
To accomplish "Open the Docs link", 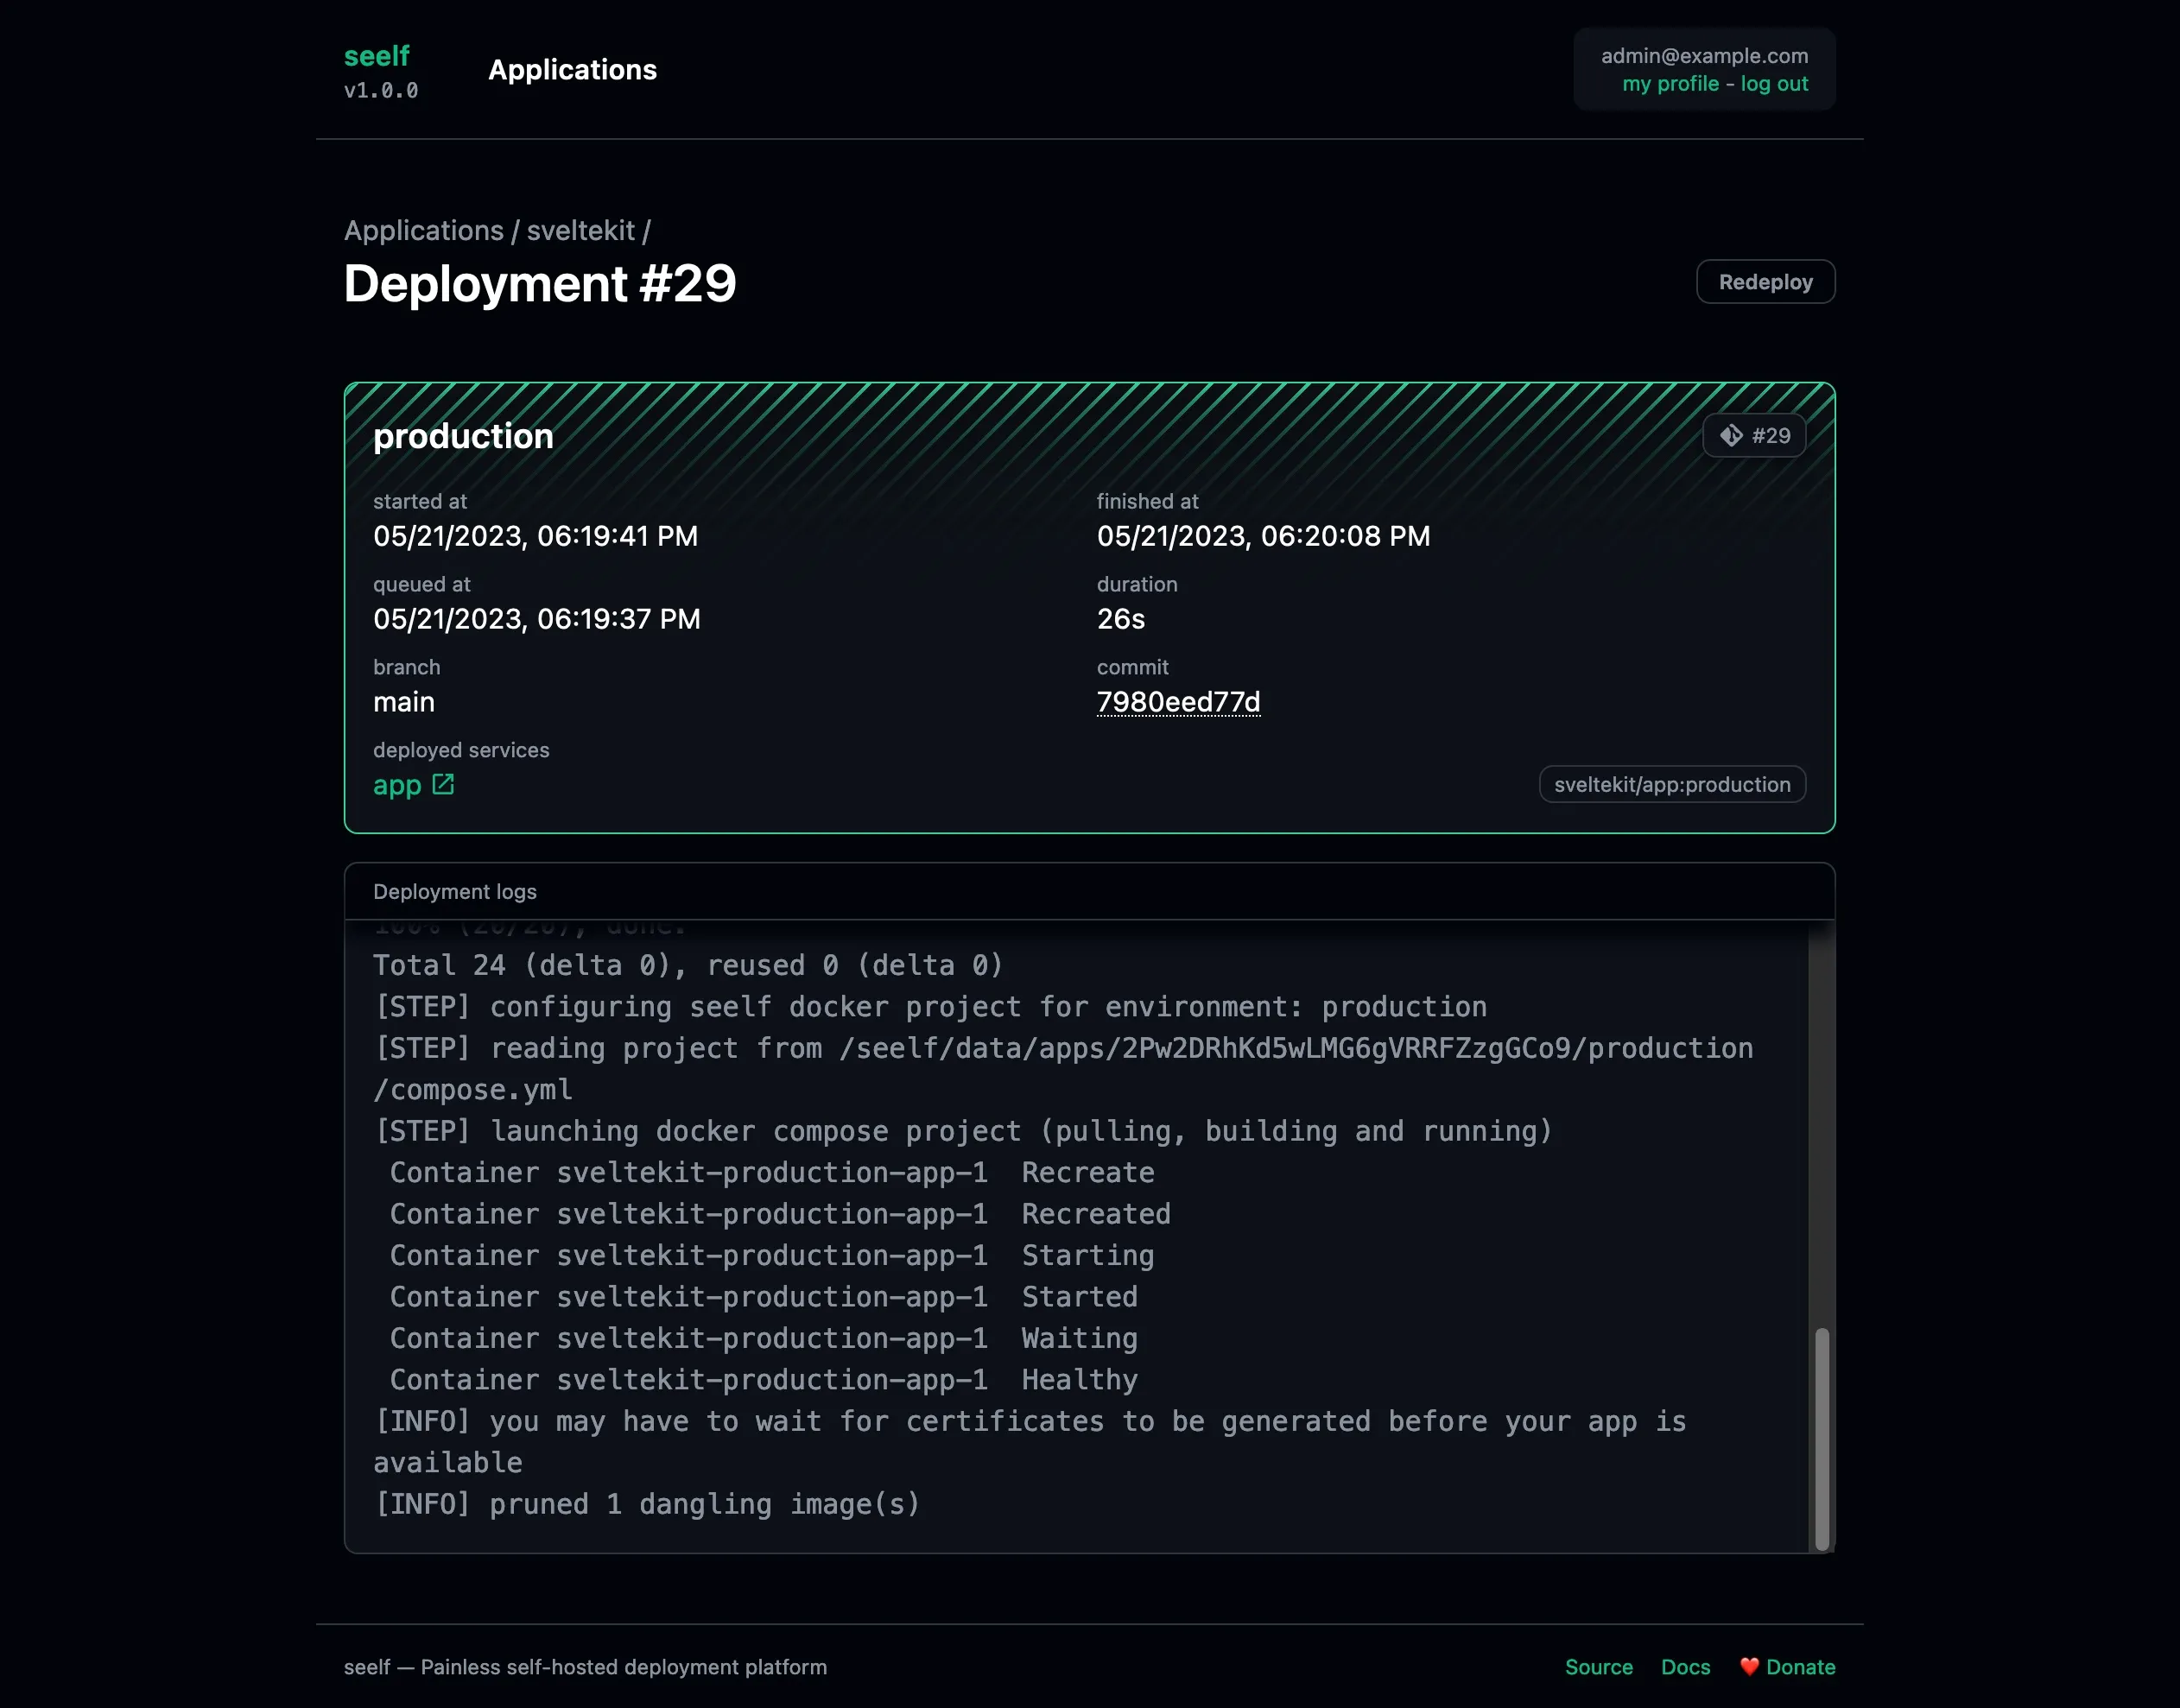I will click(x=1685, y=1667).
